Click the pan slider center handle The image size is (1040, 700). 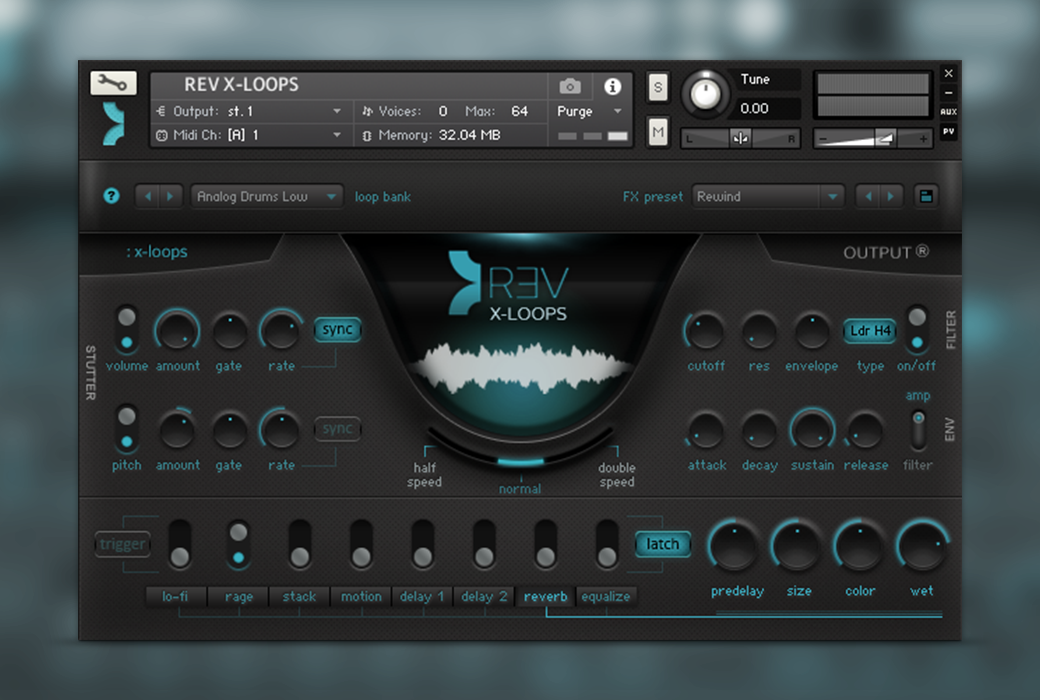(740, 139)
